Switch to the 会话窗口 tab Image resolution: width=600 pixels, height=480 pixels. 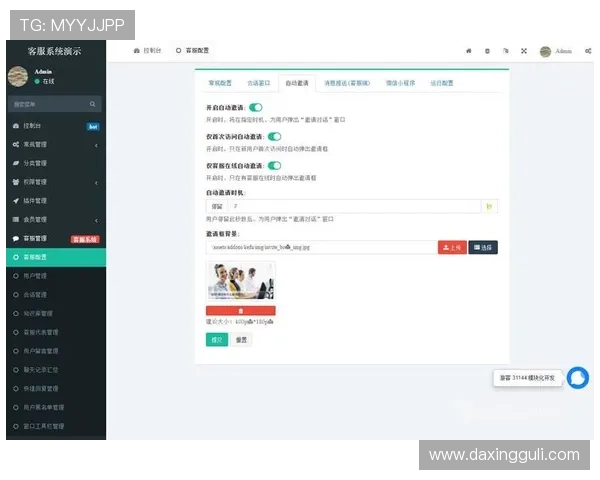pos(259,83)
